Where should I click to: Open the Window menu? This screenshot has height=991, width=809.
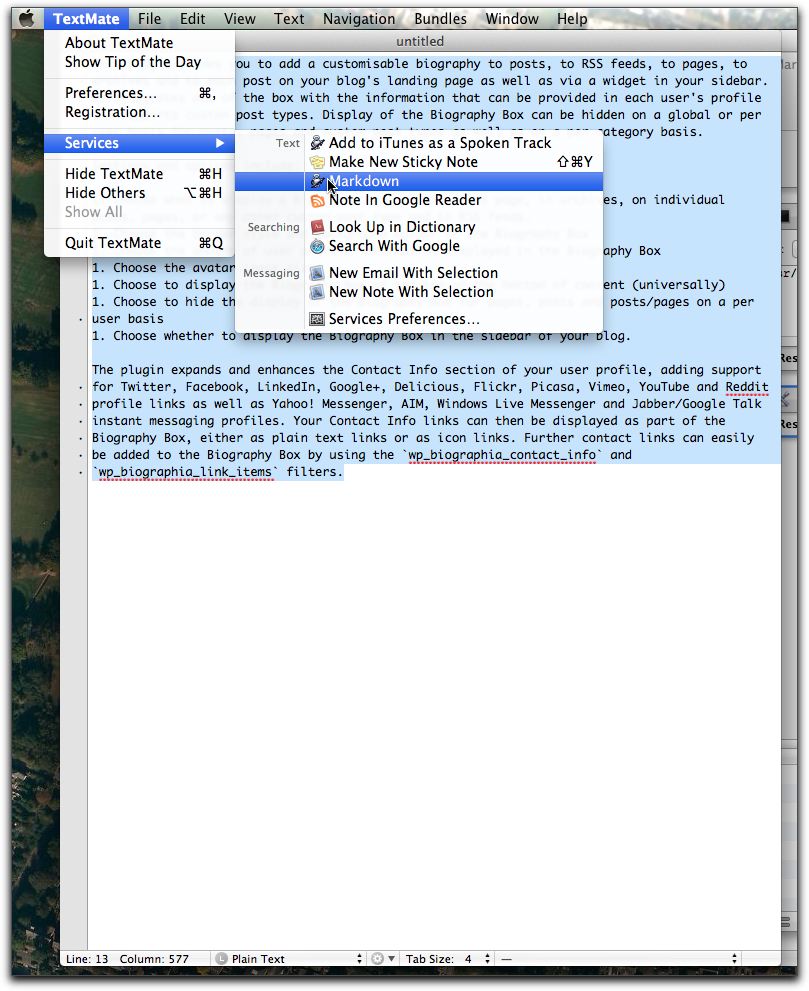[512, 19]
